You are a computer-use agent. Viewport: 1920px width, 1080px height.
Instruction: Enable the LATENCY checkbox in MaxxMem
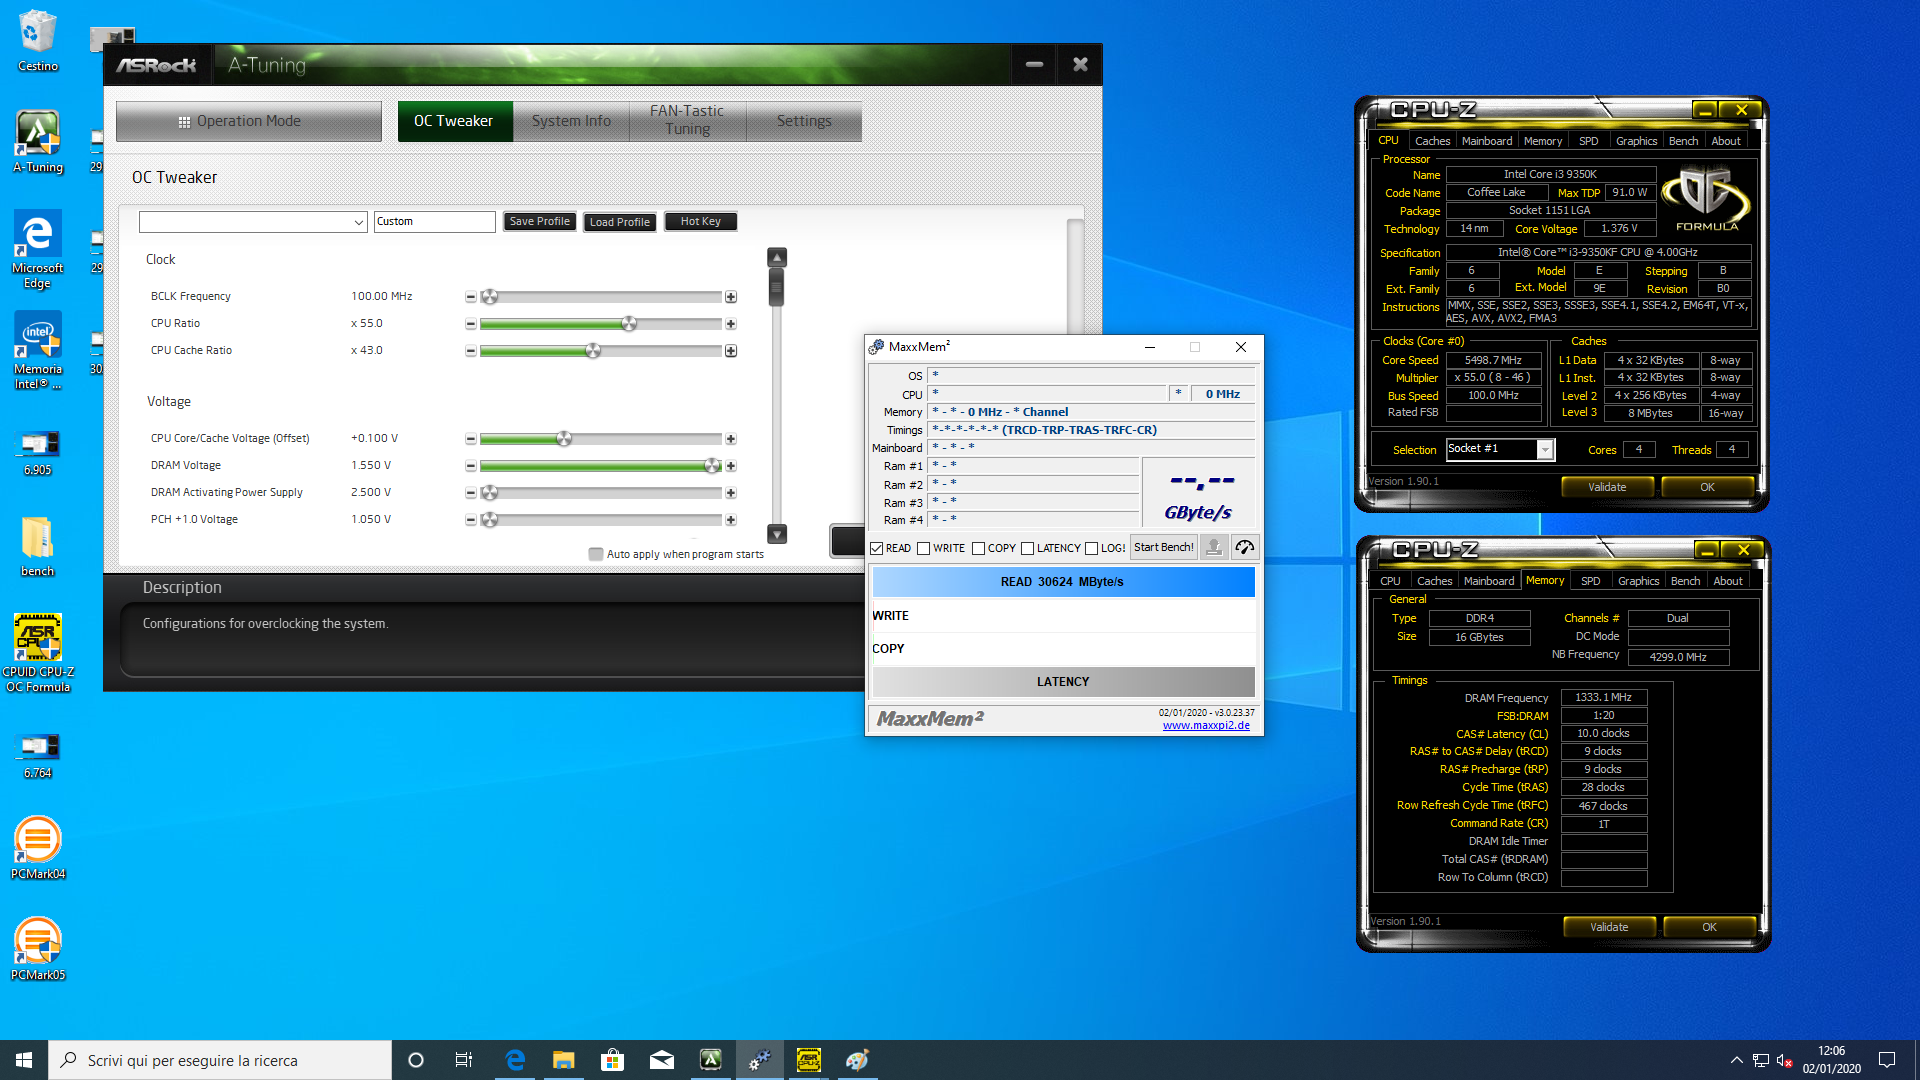(1027, 548)
